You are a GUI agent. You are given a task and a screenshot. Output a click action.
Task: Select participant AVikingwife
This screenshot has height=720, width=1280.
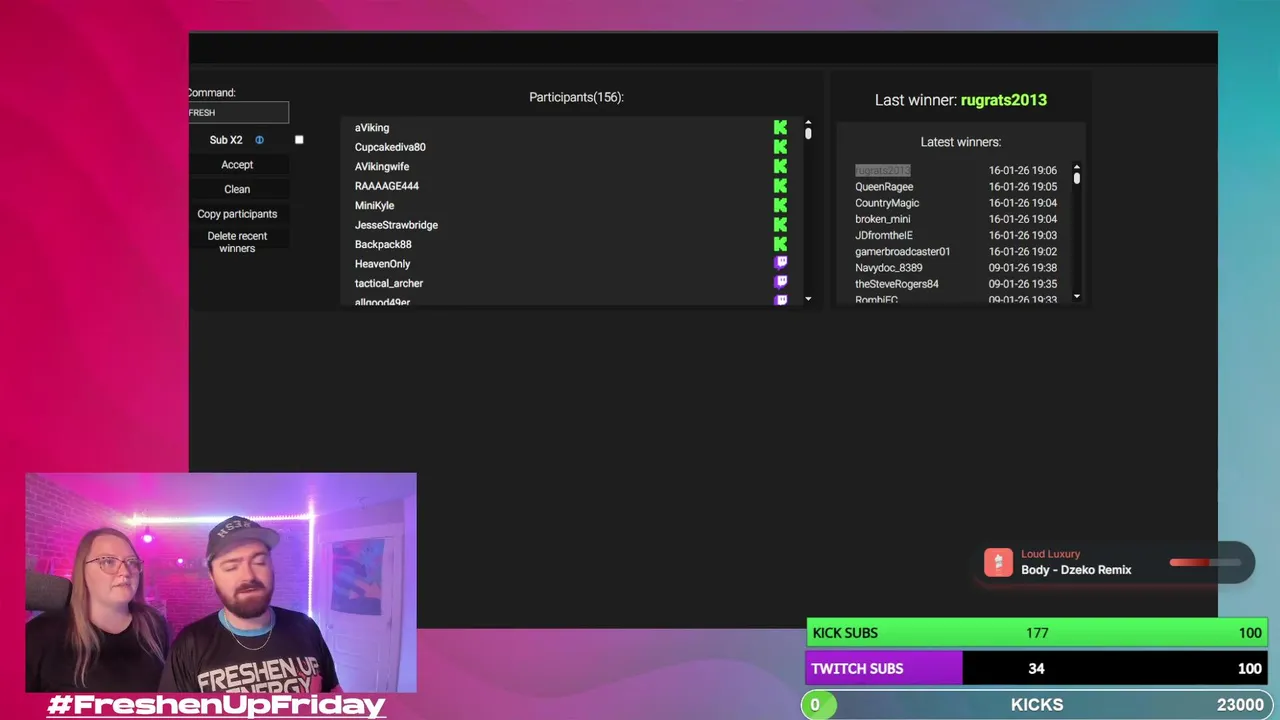point(382,167)
